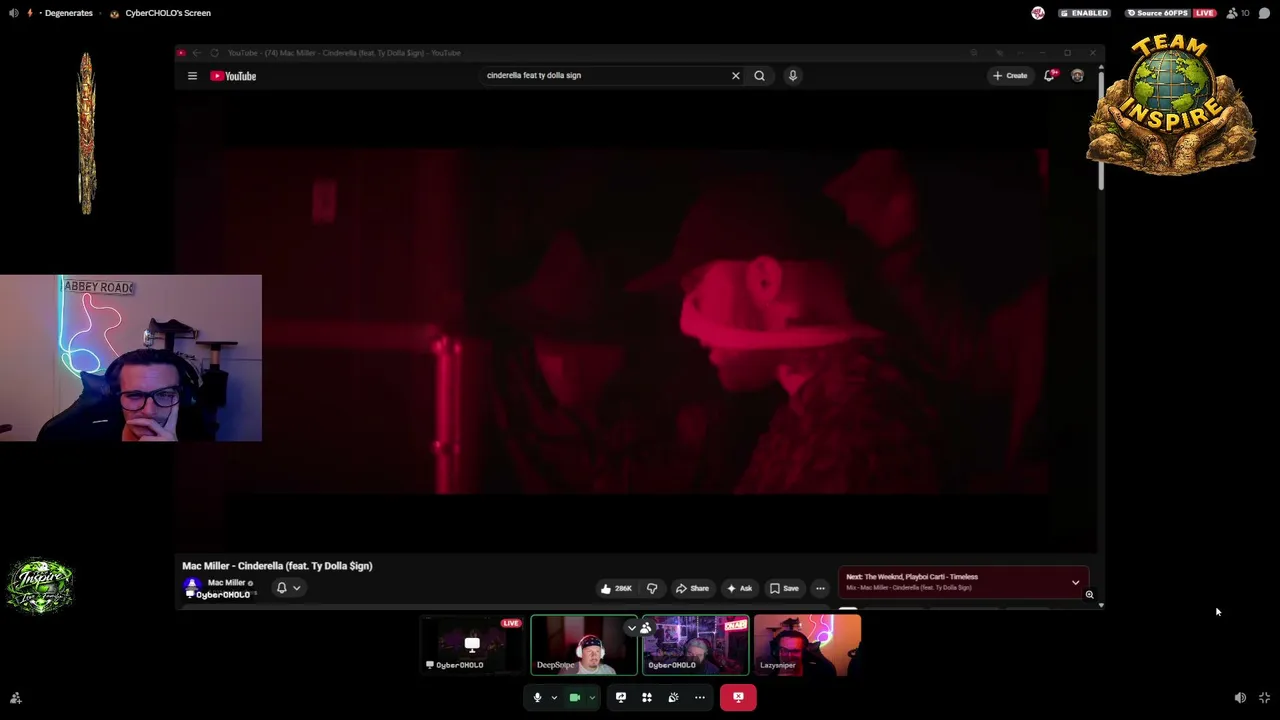
Task: Save the video to a playlist
Action: pyautogui.click(x=784, y=588)
